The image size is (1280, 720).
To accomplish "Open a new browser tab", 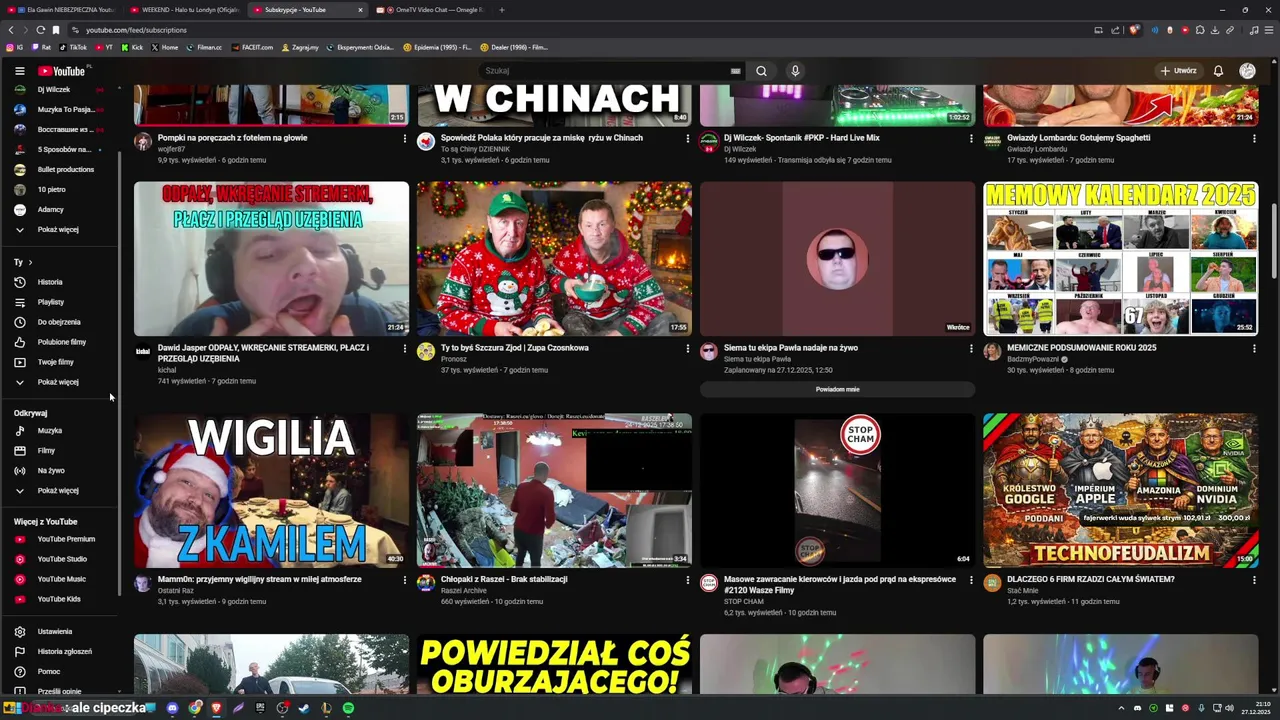I will 502,10.
